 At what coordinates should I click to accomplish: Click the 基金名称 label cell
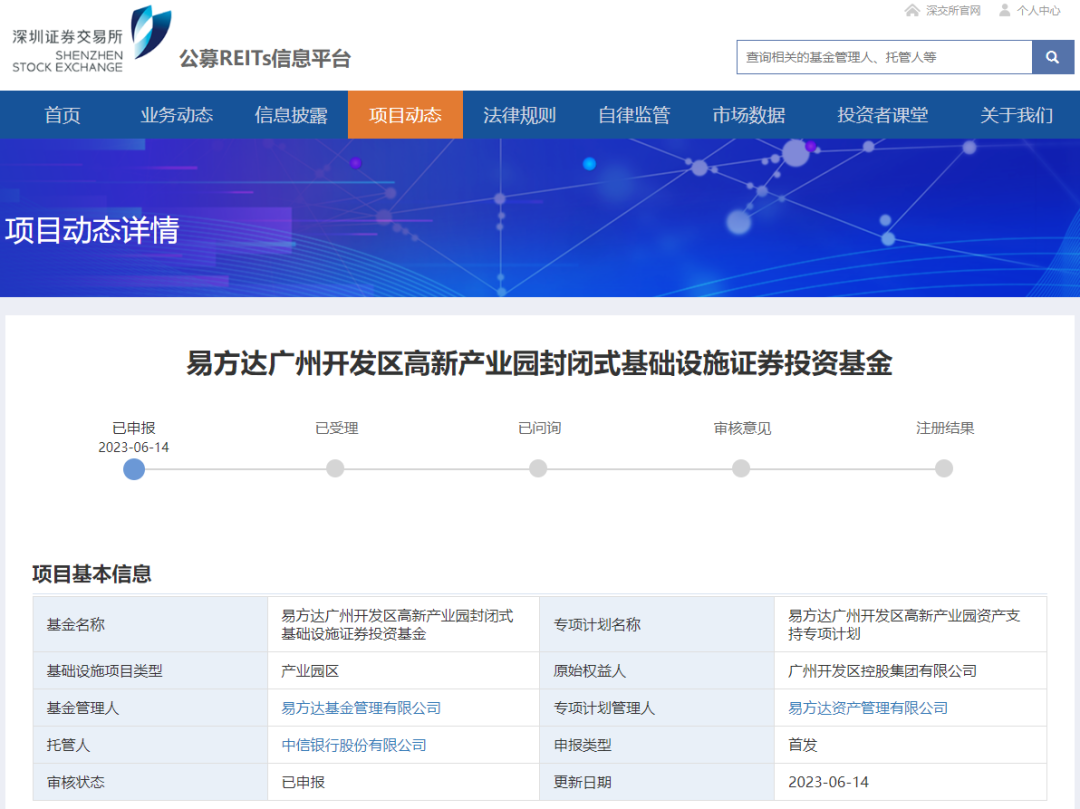coord(150,624)
